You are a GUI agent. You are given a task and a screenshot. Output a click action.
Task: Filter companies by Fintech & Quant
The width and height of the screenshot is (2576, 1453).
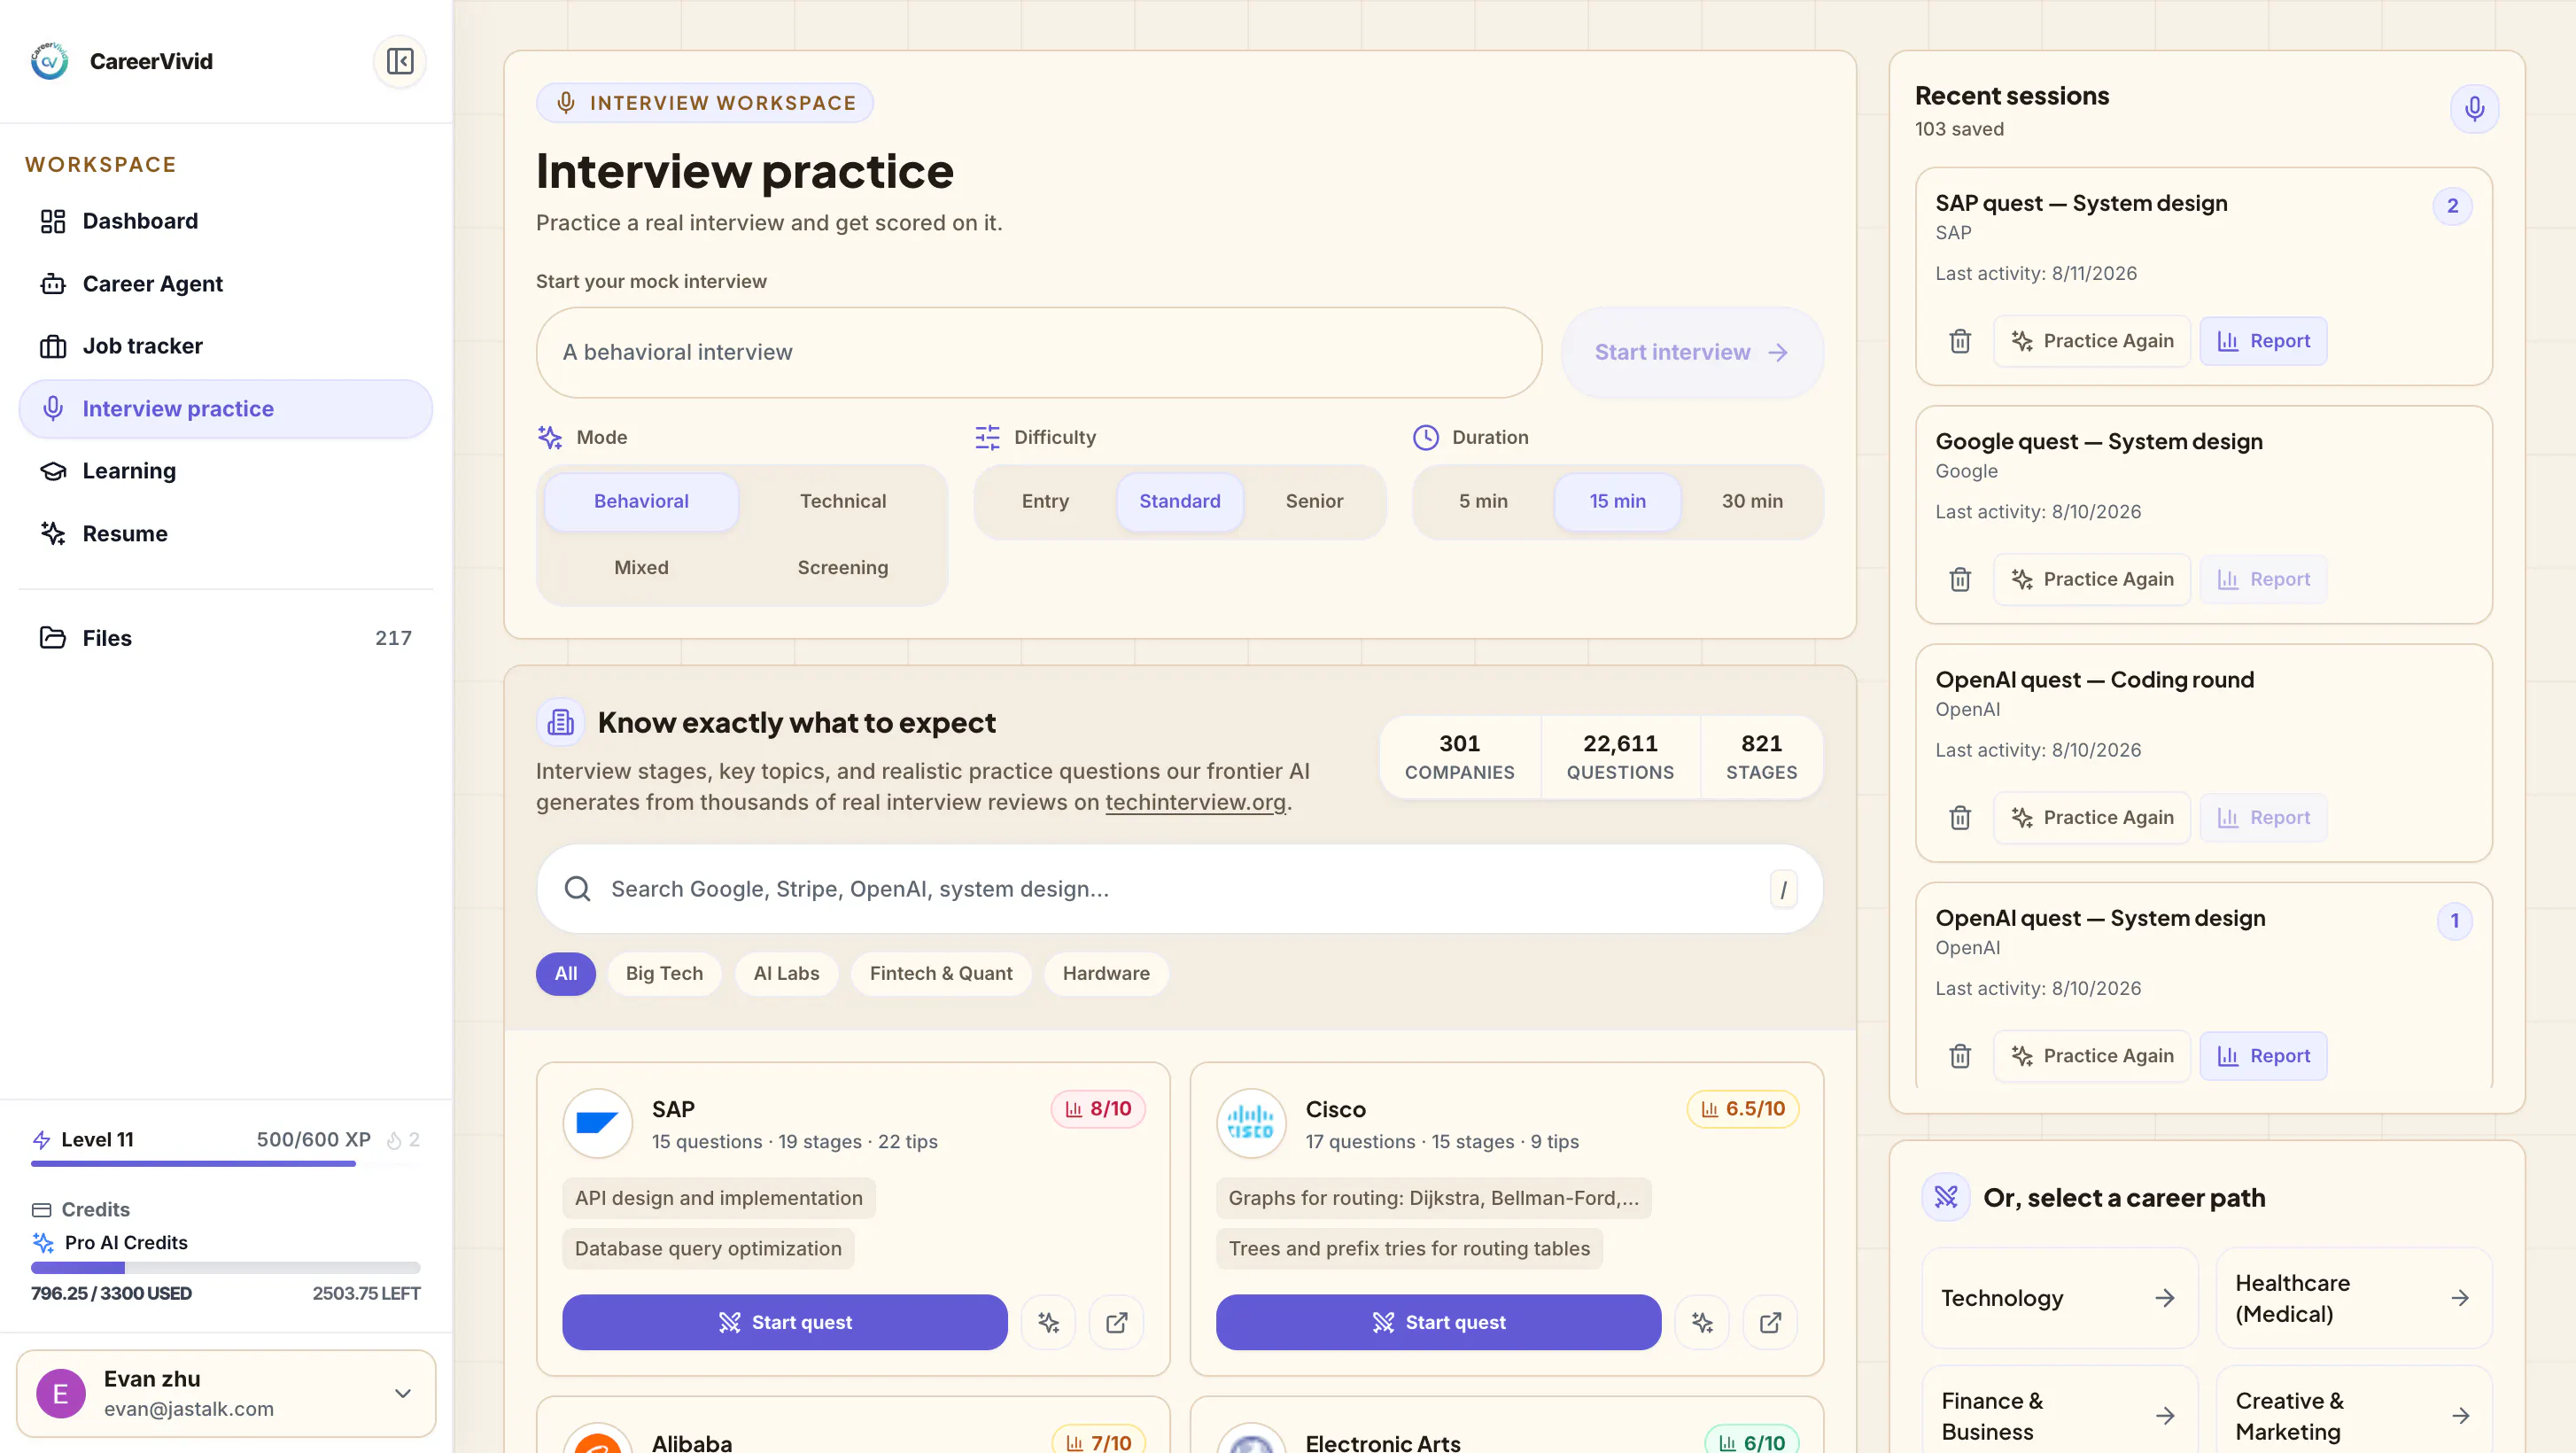[941, 973]
